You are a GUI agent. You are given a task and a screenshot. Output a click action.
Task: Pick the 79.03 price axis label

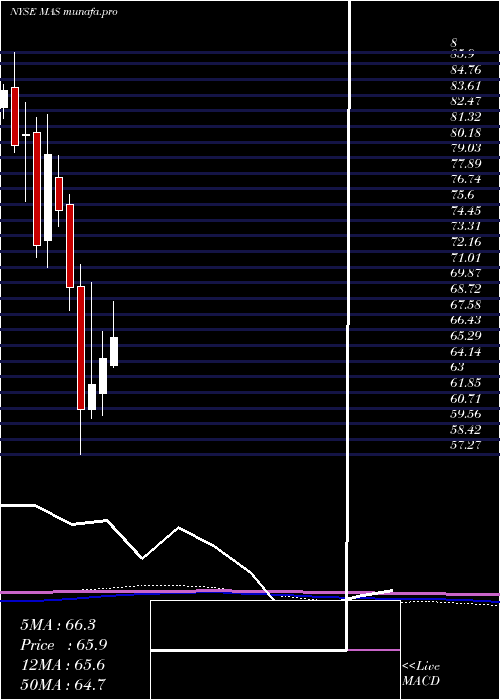point(466,148)
